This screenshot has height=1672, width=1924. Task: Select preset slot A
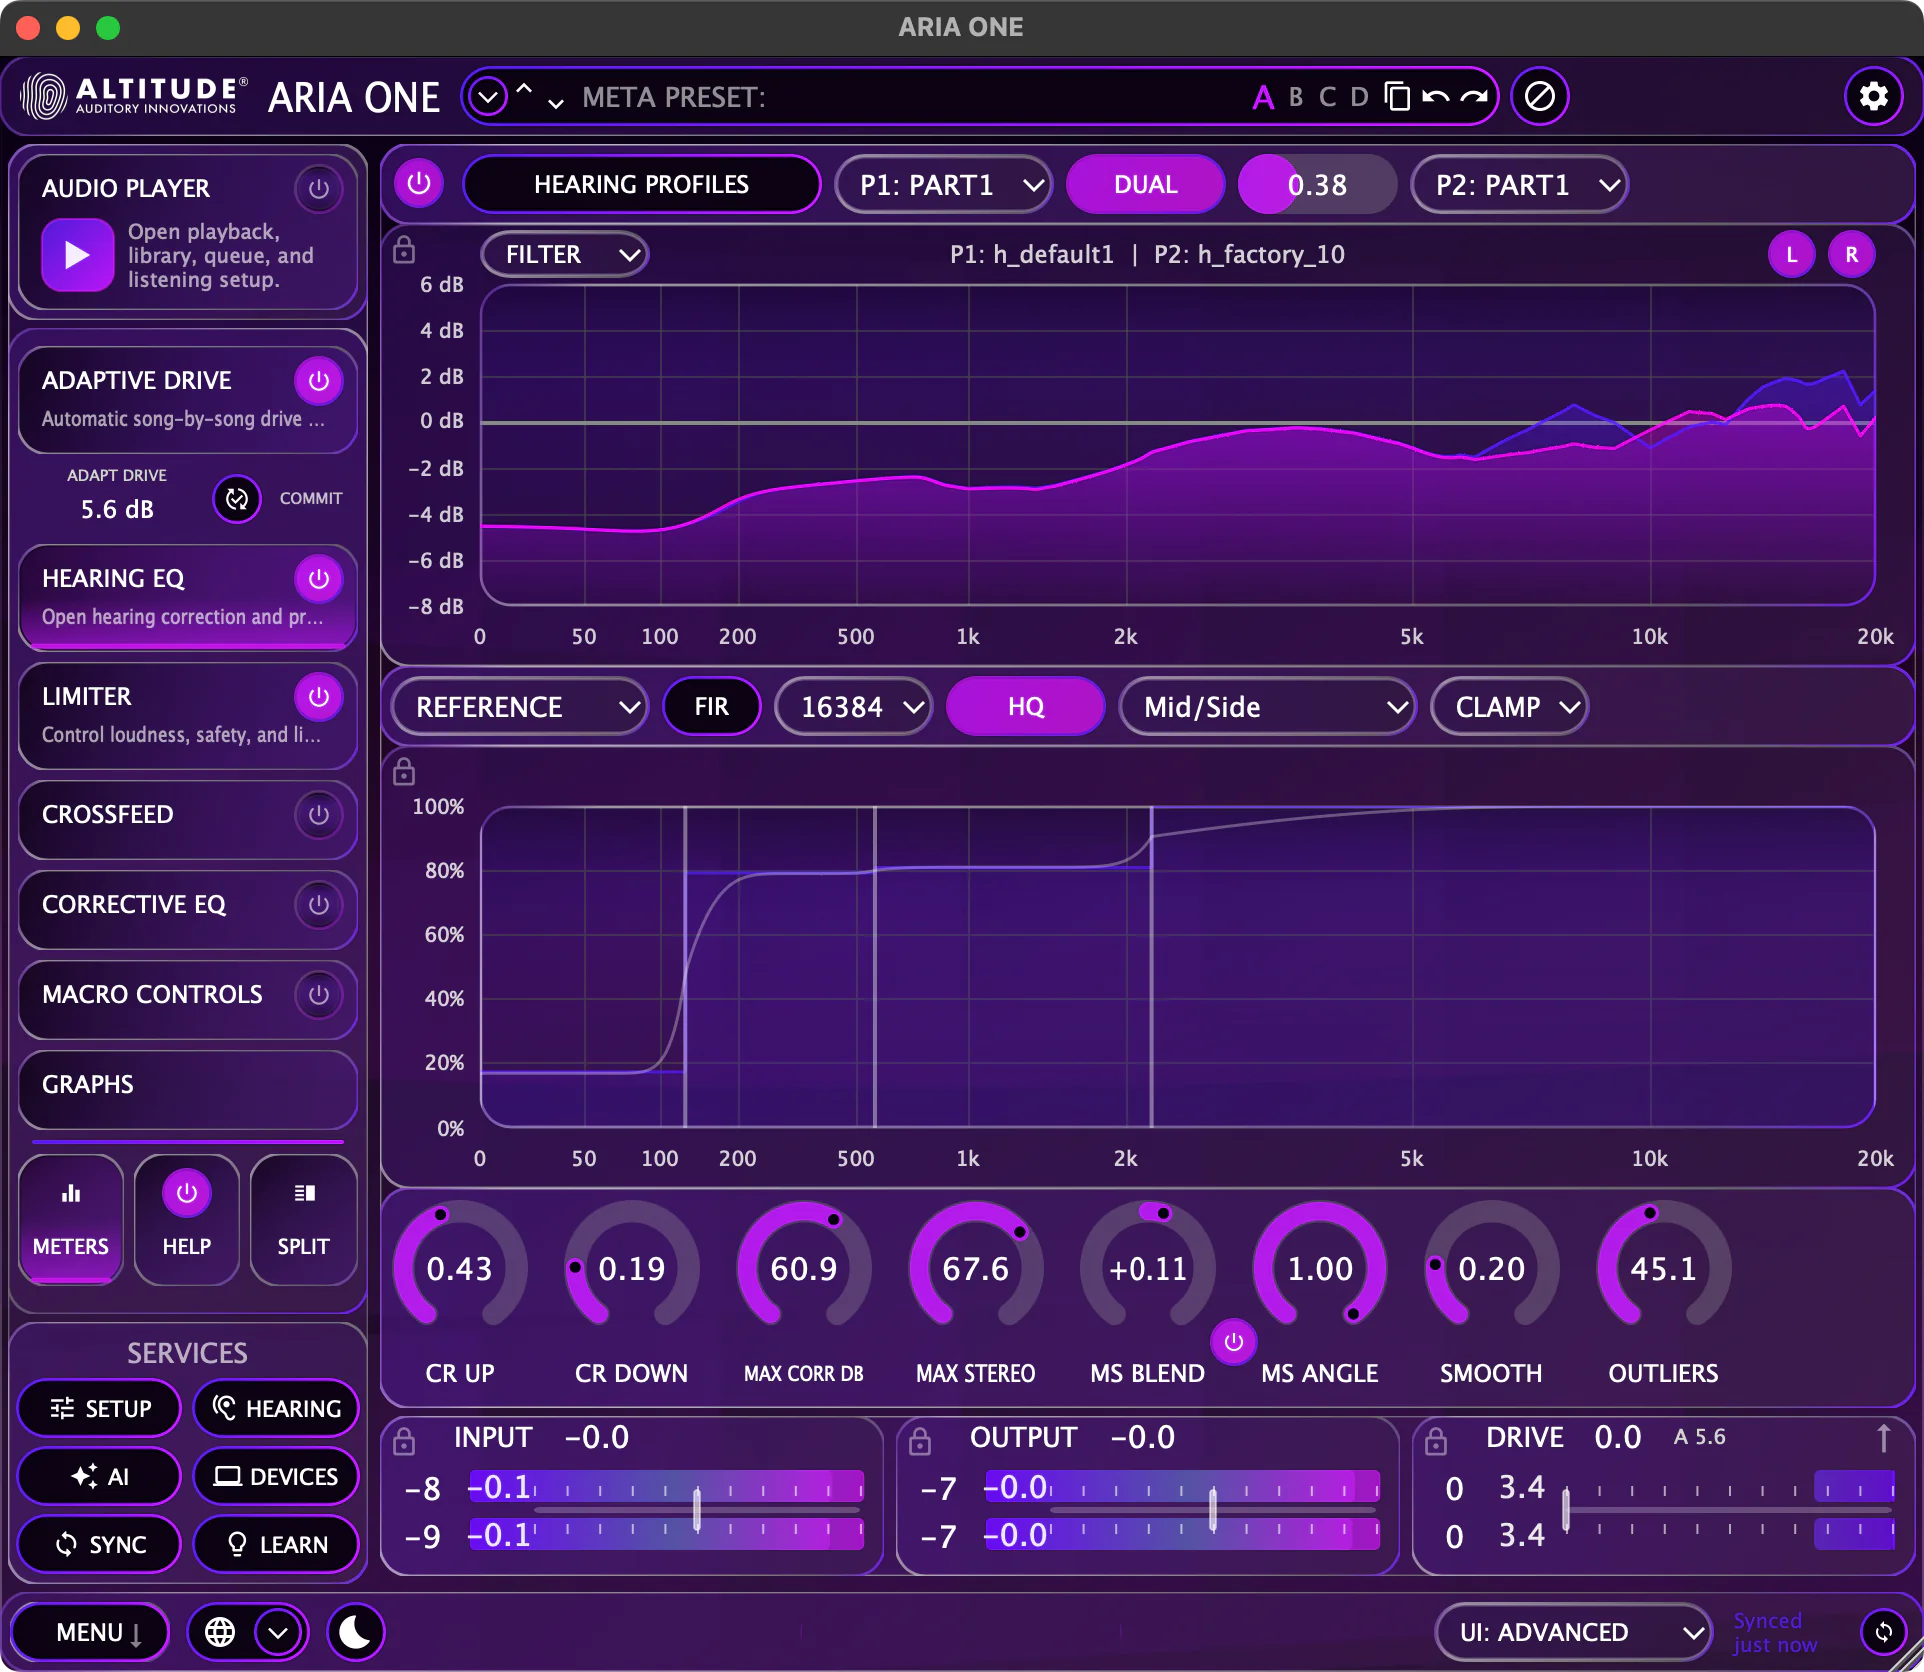pos(1263,97)
